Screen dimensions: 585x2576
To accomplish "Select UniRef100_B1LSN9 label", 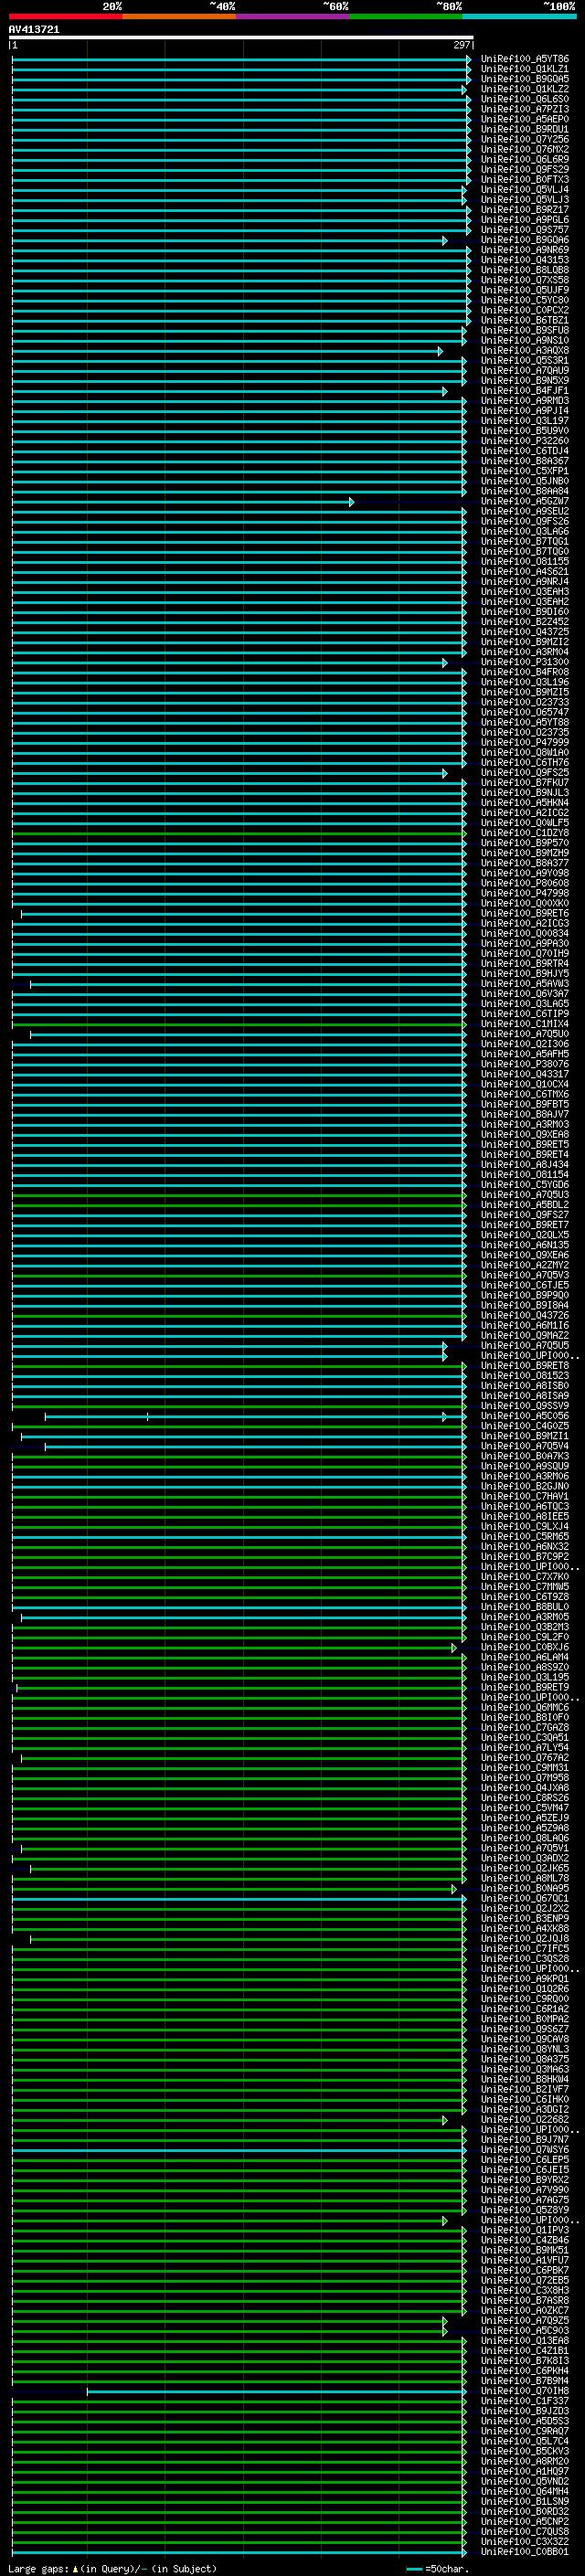I will 525,2502.
